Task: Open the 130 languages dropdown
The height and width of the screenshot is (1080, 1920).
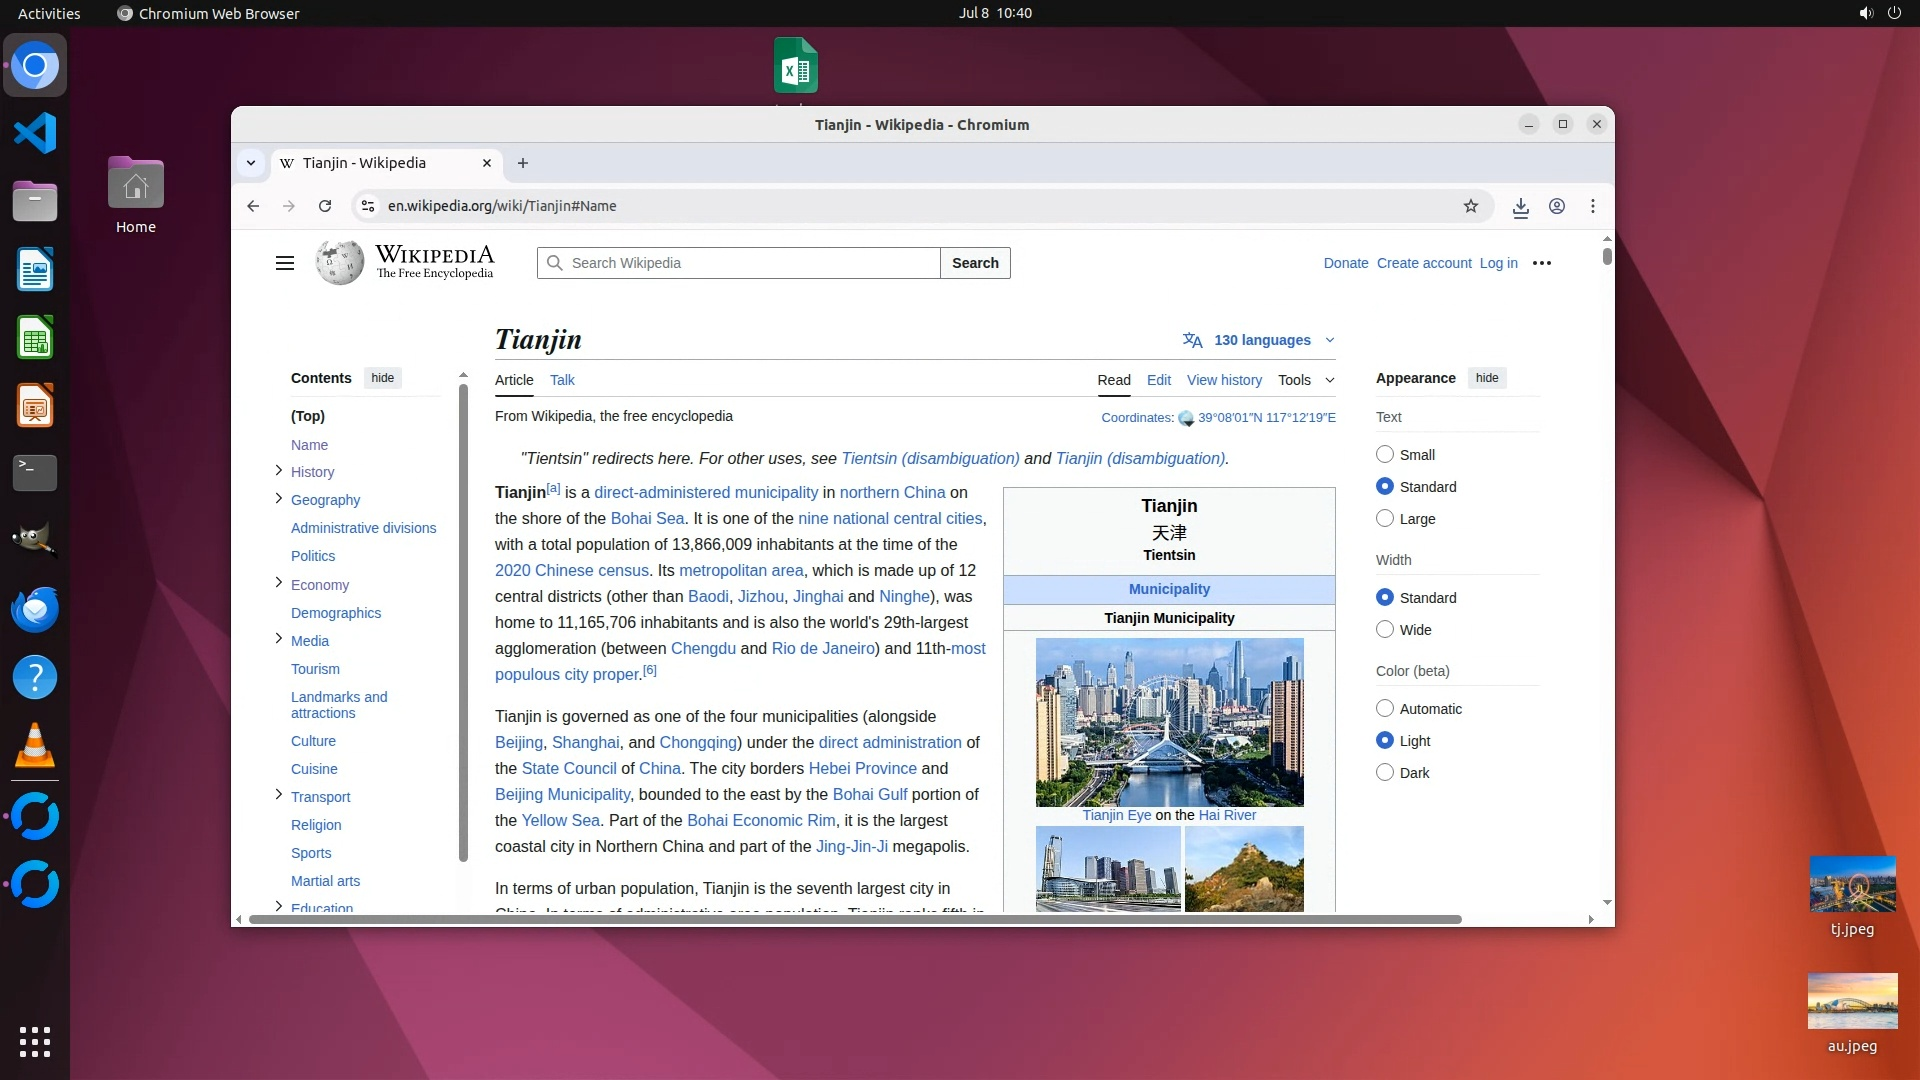Action: click(x=1261, y=340)
